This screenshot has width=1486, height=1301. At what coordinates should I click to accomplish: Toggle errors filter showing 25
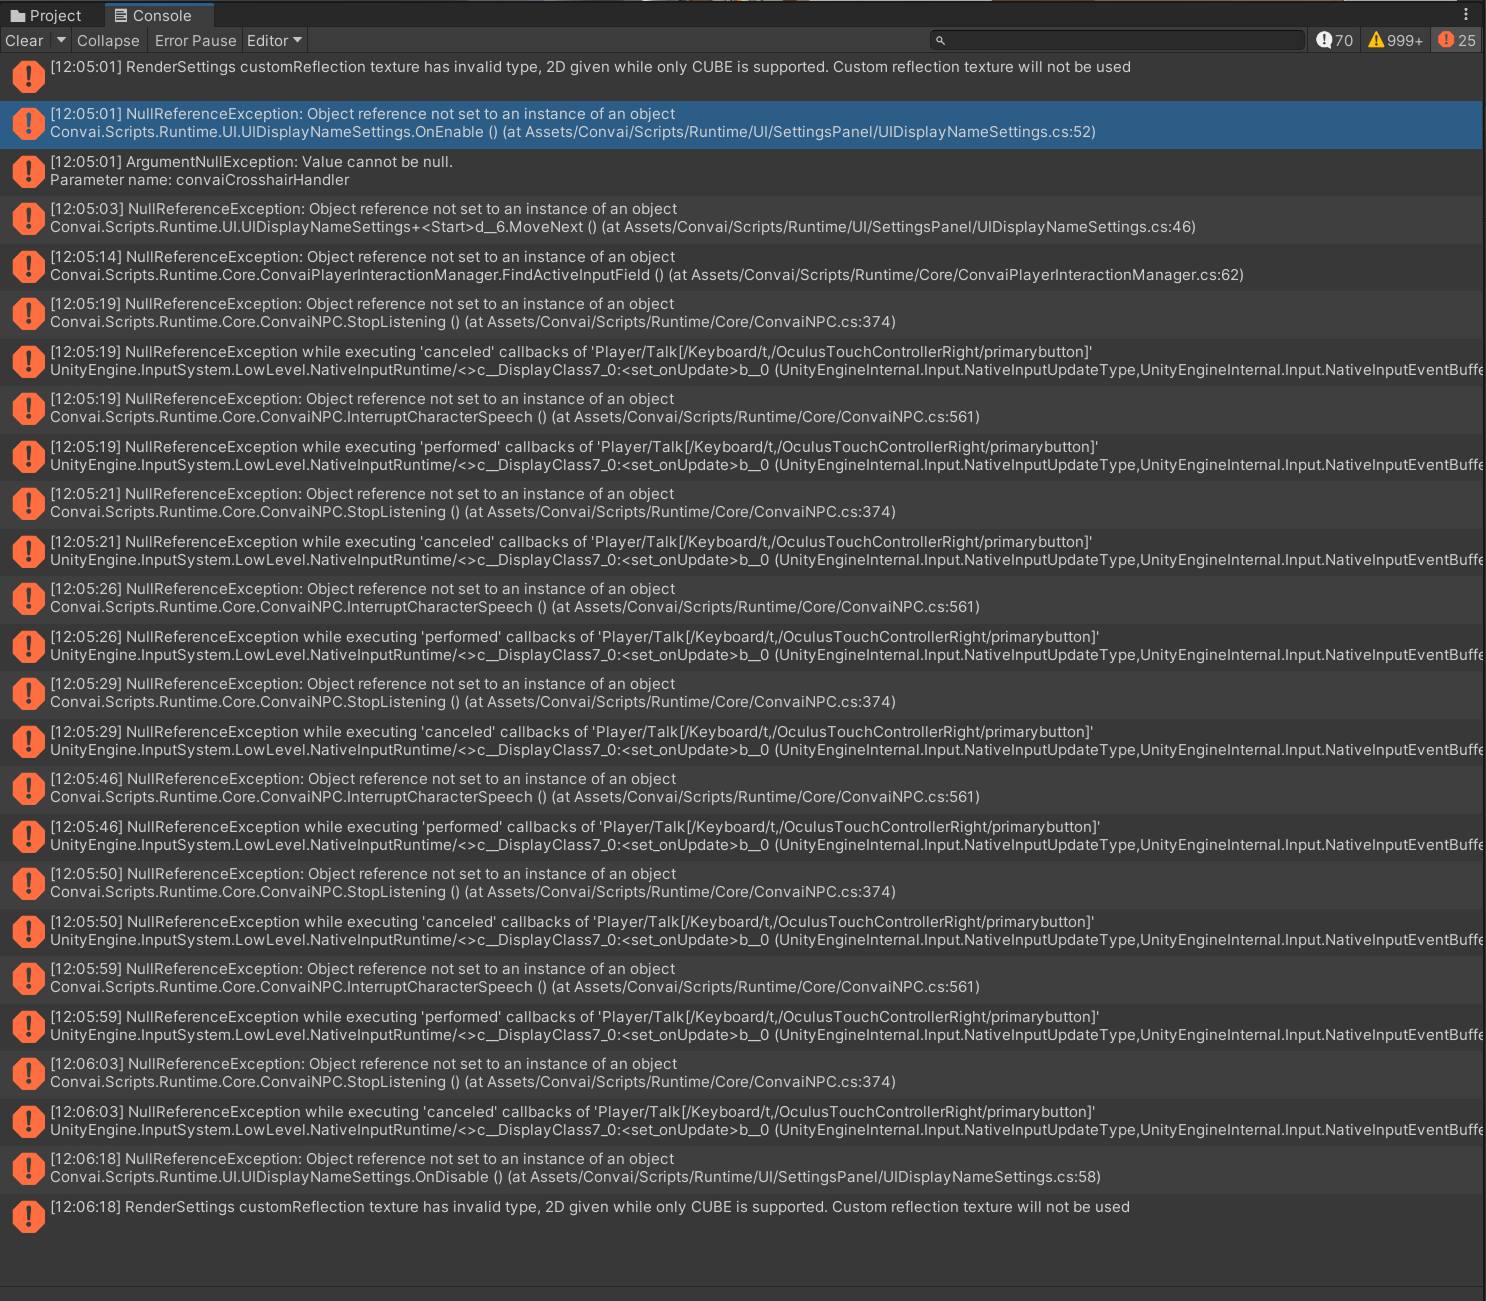1457,40
